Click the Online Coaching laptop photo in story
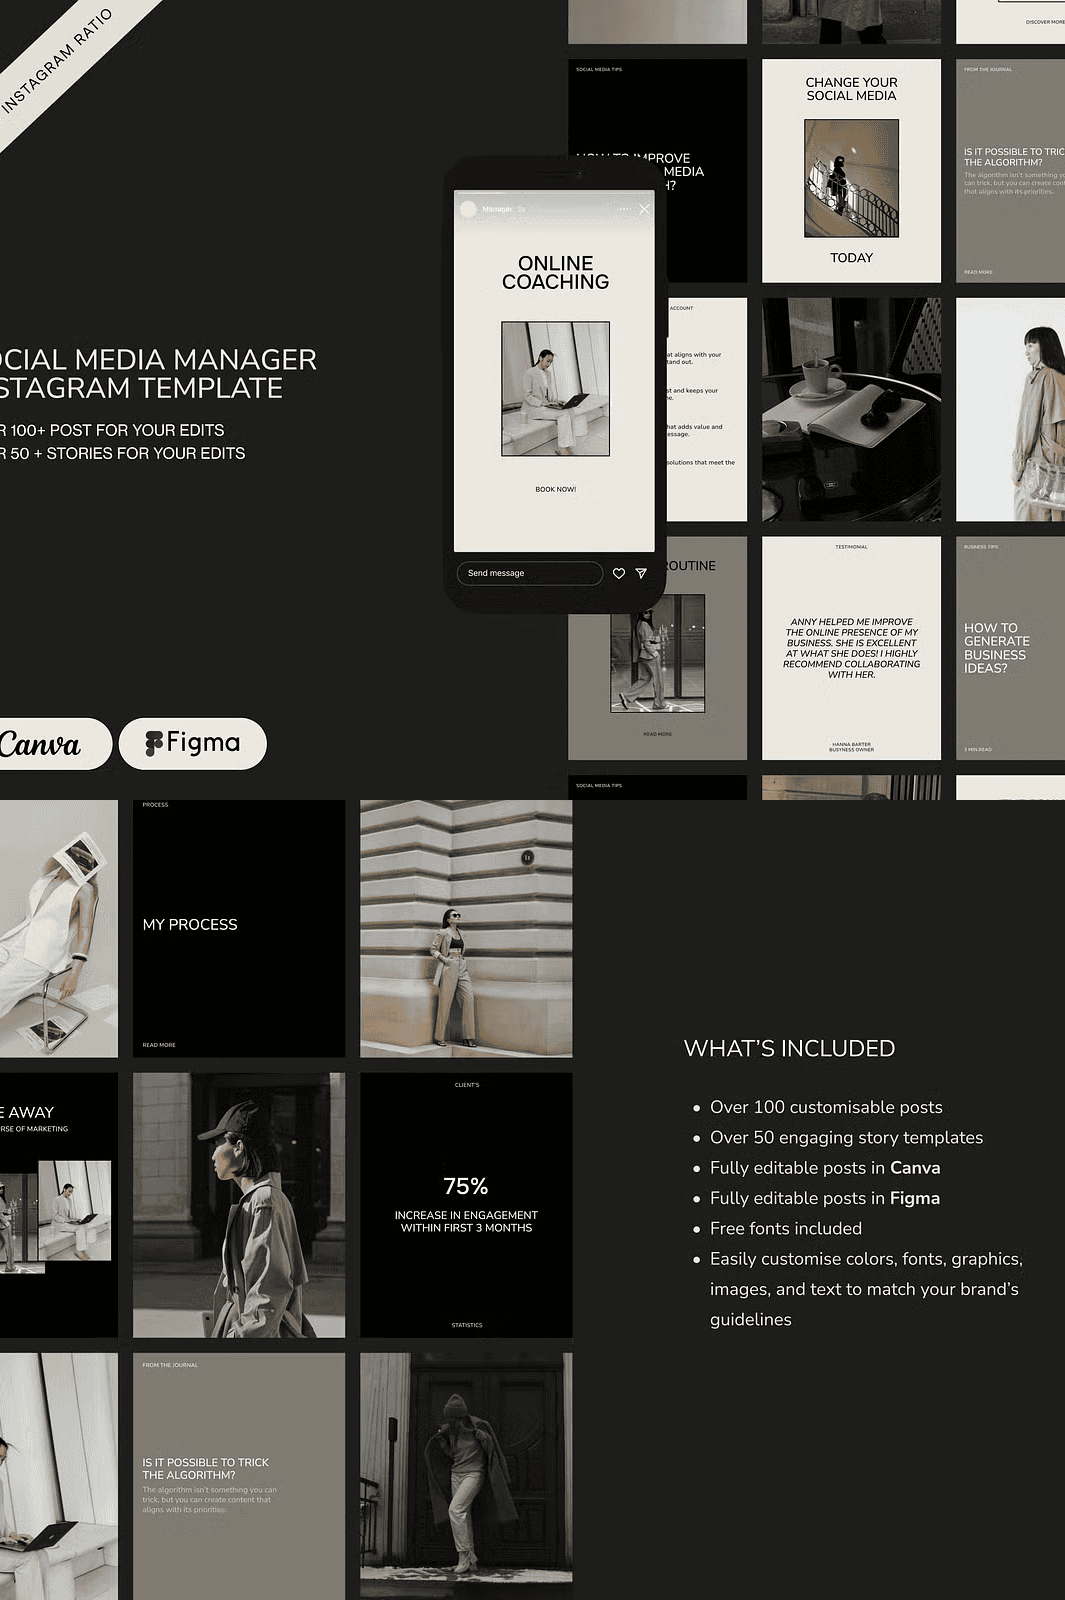The image size is (1065, 1600). 555,388
